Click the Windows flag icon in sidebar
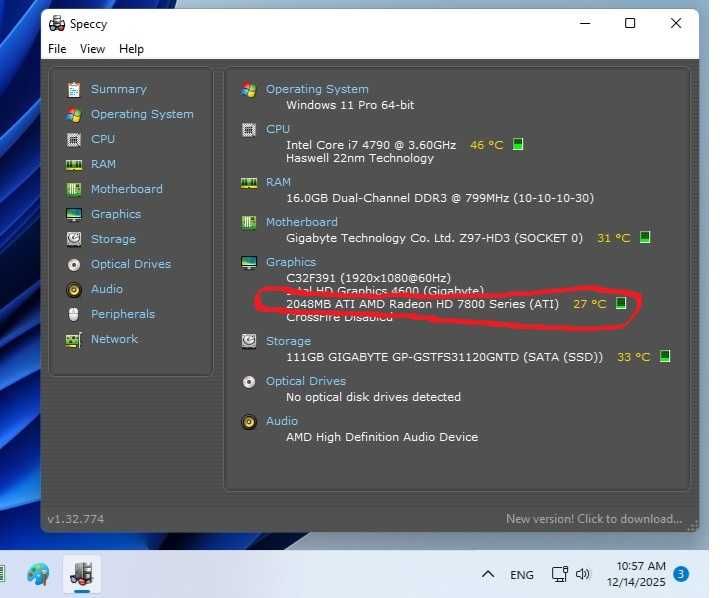Viewport: 728px width, 598px height. coord(73,114)
